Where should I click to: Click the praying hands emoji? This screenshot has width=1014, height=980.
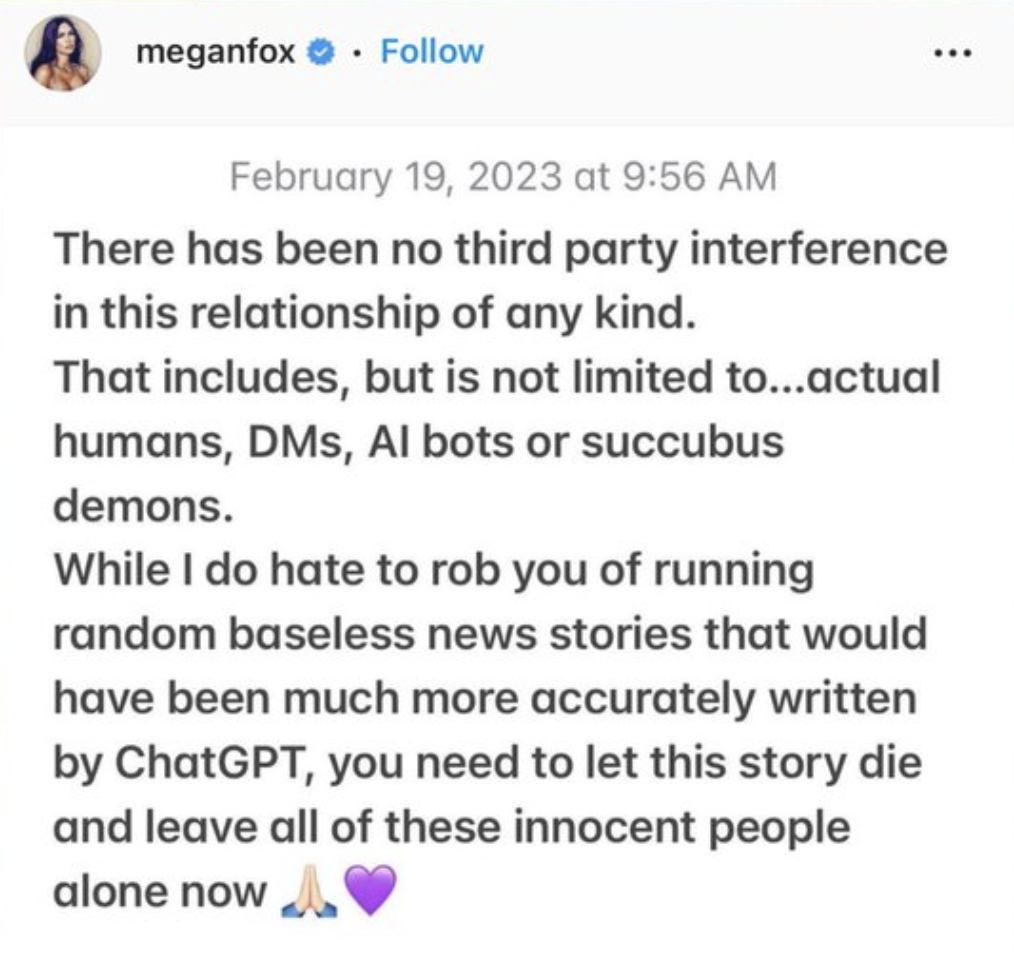pyautogui.click(x=308, y=890)
